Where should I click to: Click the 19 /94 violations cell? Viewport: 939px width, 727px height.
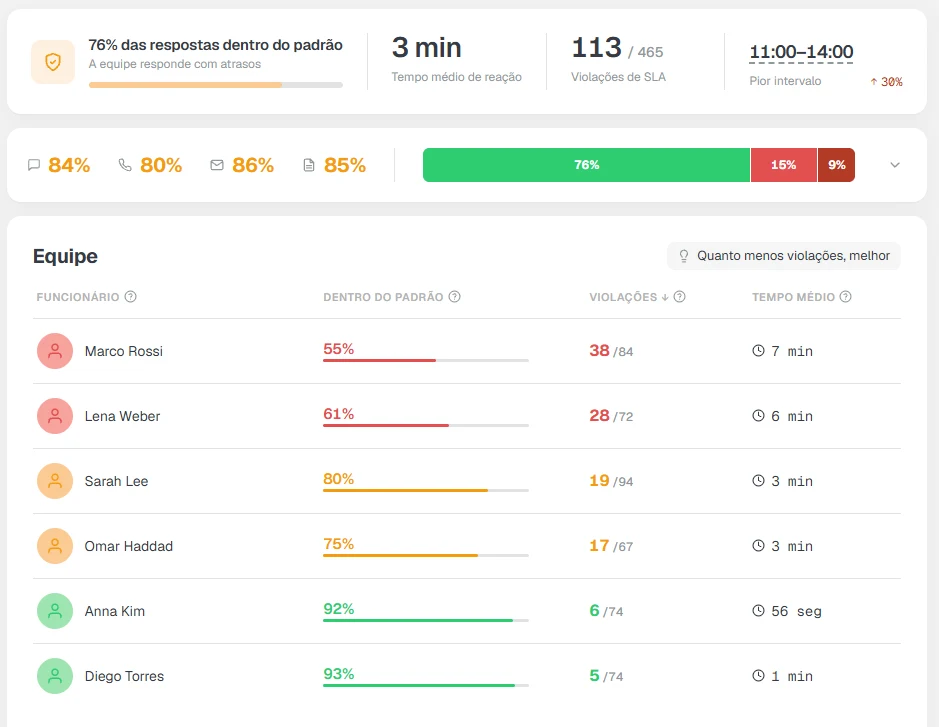pos(611,481)
